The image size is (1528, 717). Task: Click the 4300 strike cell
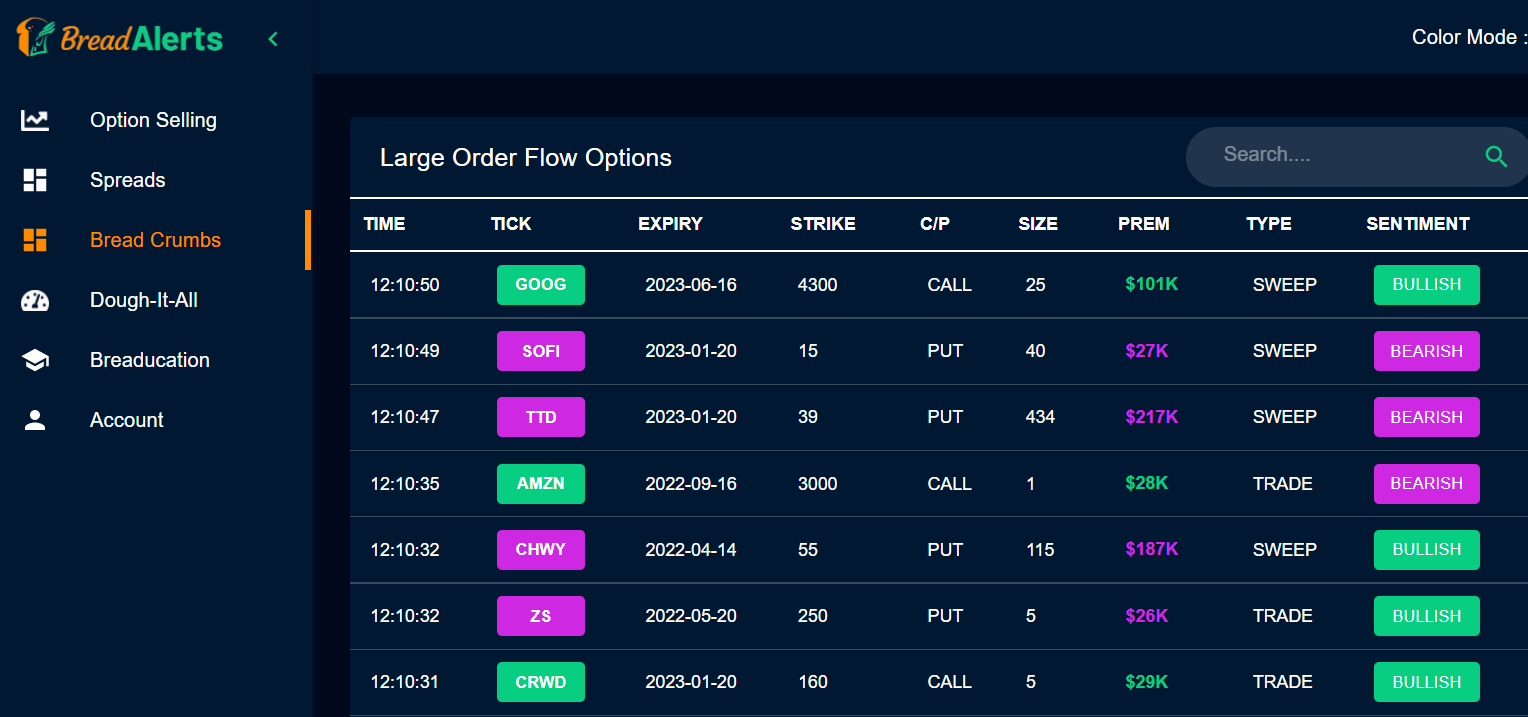(818, 285)
